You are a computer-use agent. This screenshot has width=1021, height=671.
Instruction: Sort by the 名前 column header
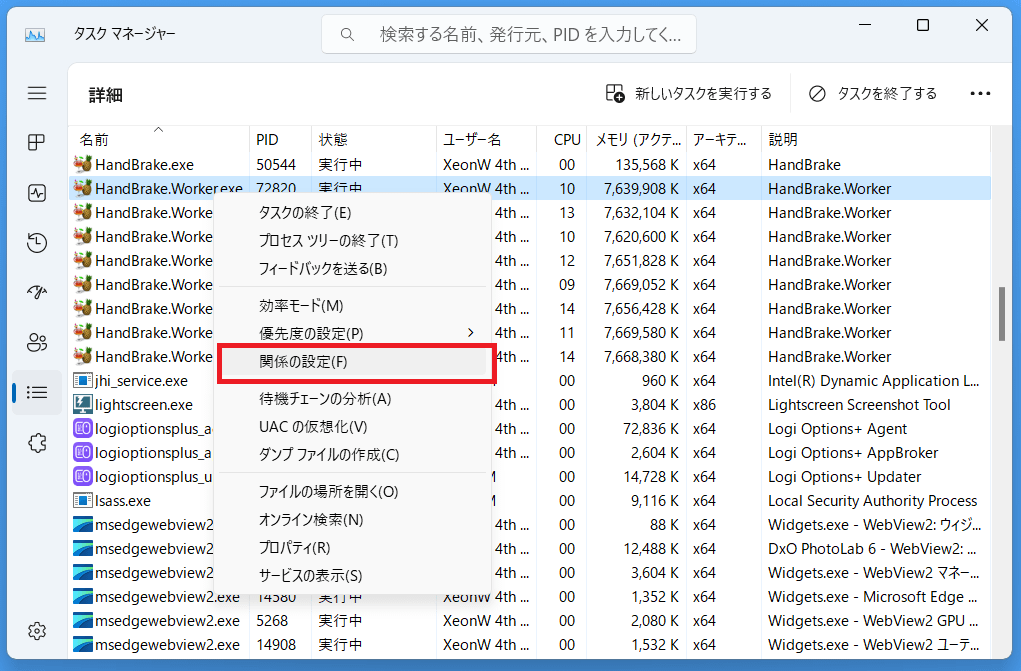(x=159, y=139)
